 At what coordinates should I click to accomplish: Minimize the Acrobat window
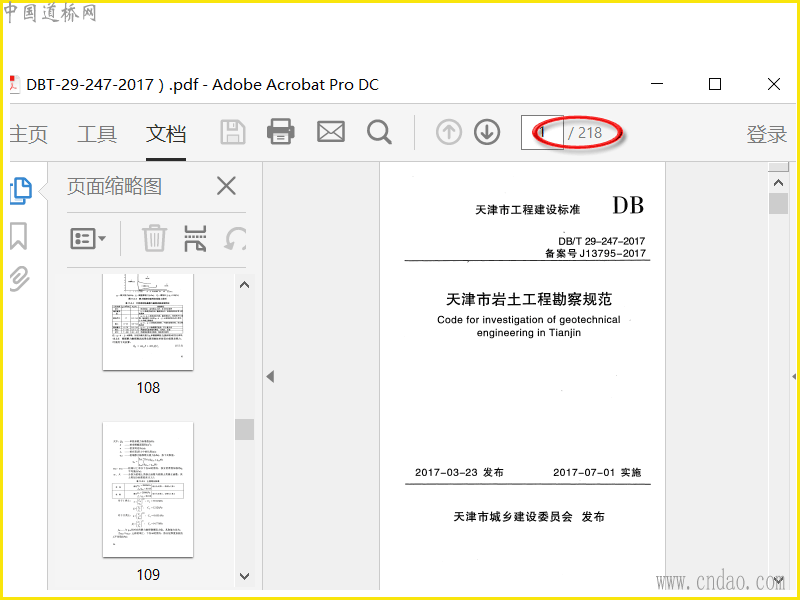[x=657, y=84]
